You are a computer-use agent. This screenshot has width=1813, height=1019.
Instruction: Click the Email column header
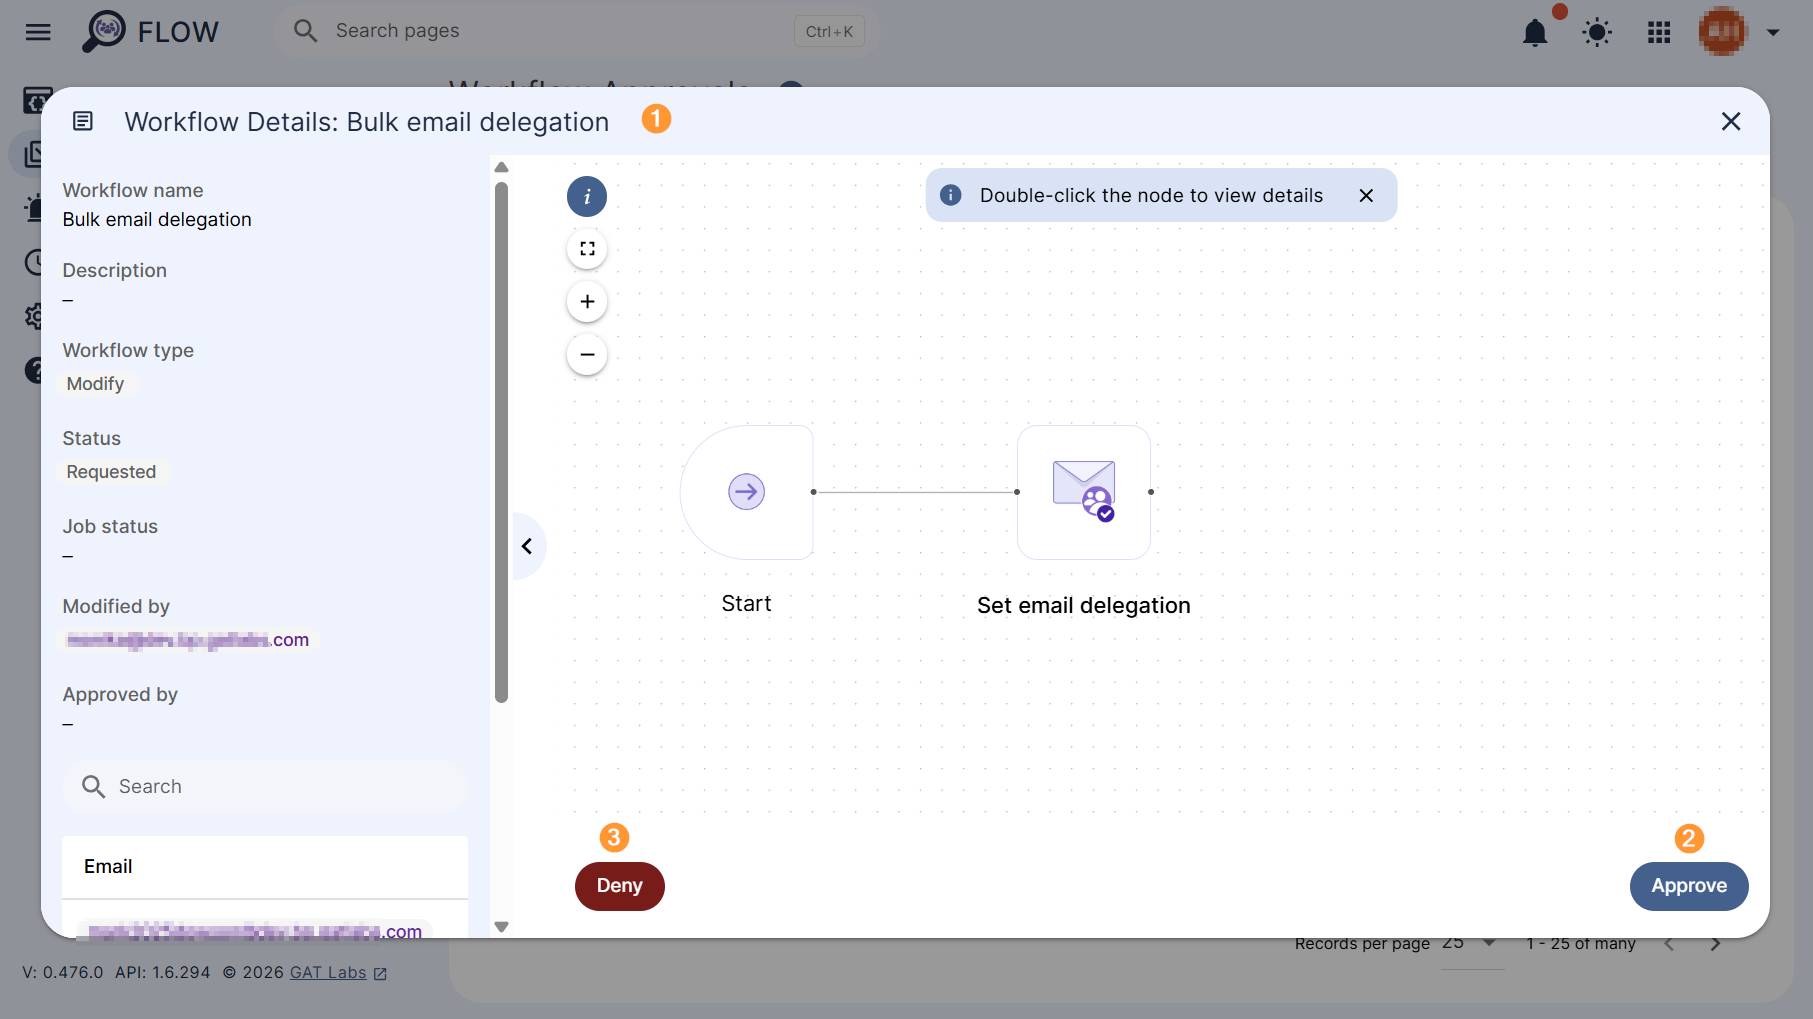108,867
